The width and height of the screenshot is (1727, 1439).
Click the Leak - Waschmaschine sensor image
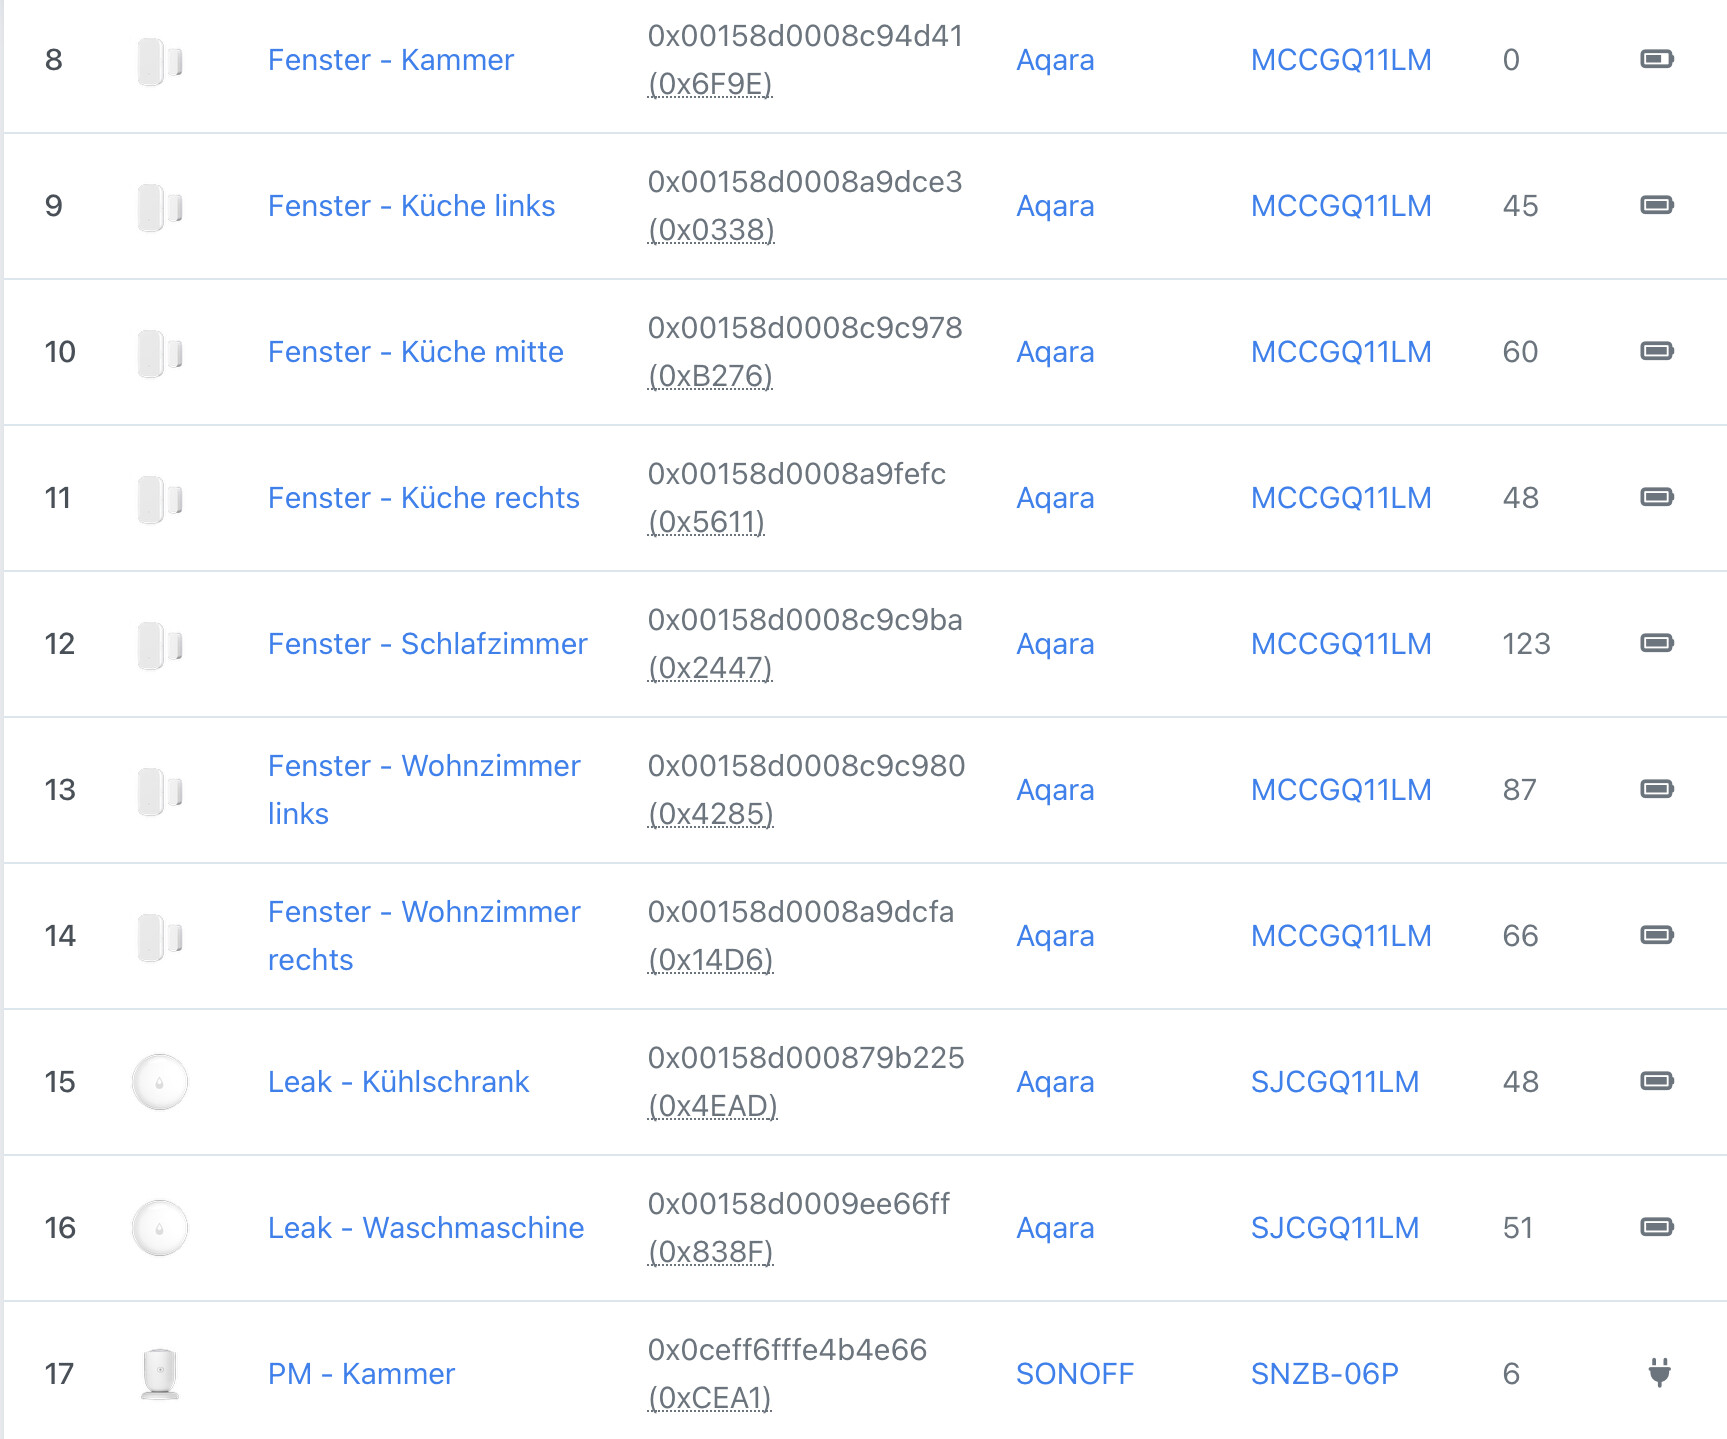coord(160,1227)
